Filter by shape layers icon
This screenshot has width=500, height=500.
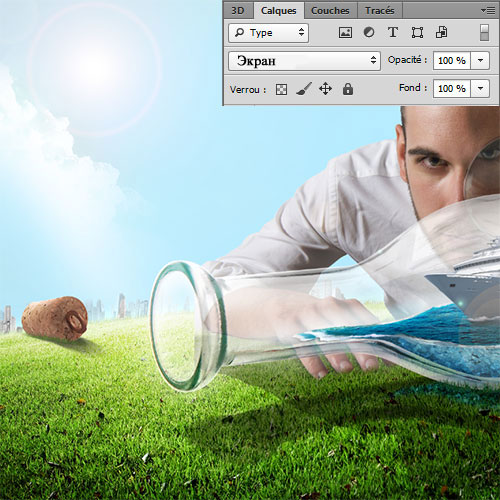417,33
